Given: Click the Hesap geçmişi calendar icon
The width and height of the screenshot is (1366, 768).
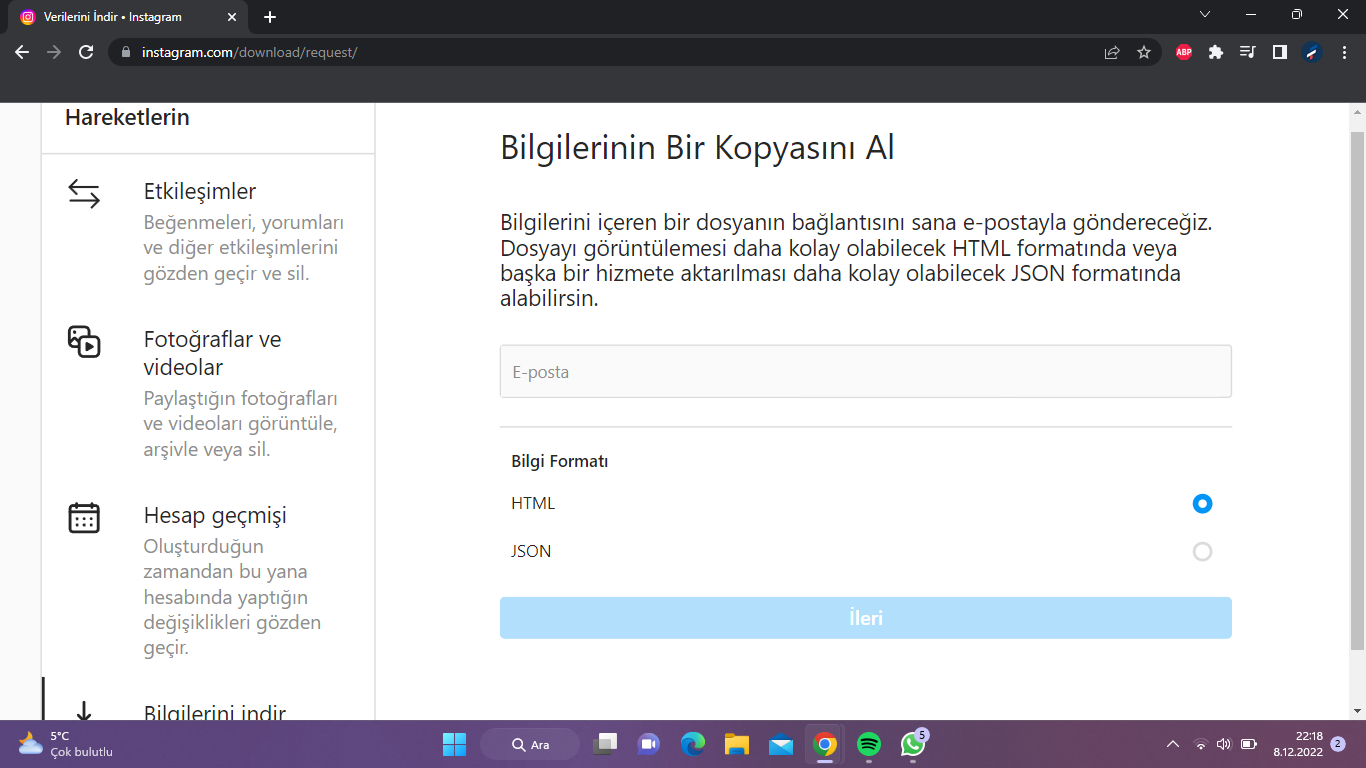Looking at the screenshot, I should pyautogui.click(x=84, y=517).
